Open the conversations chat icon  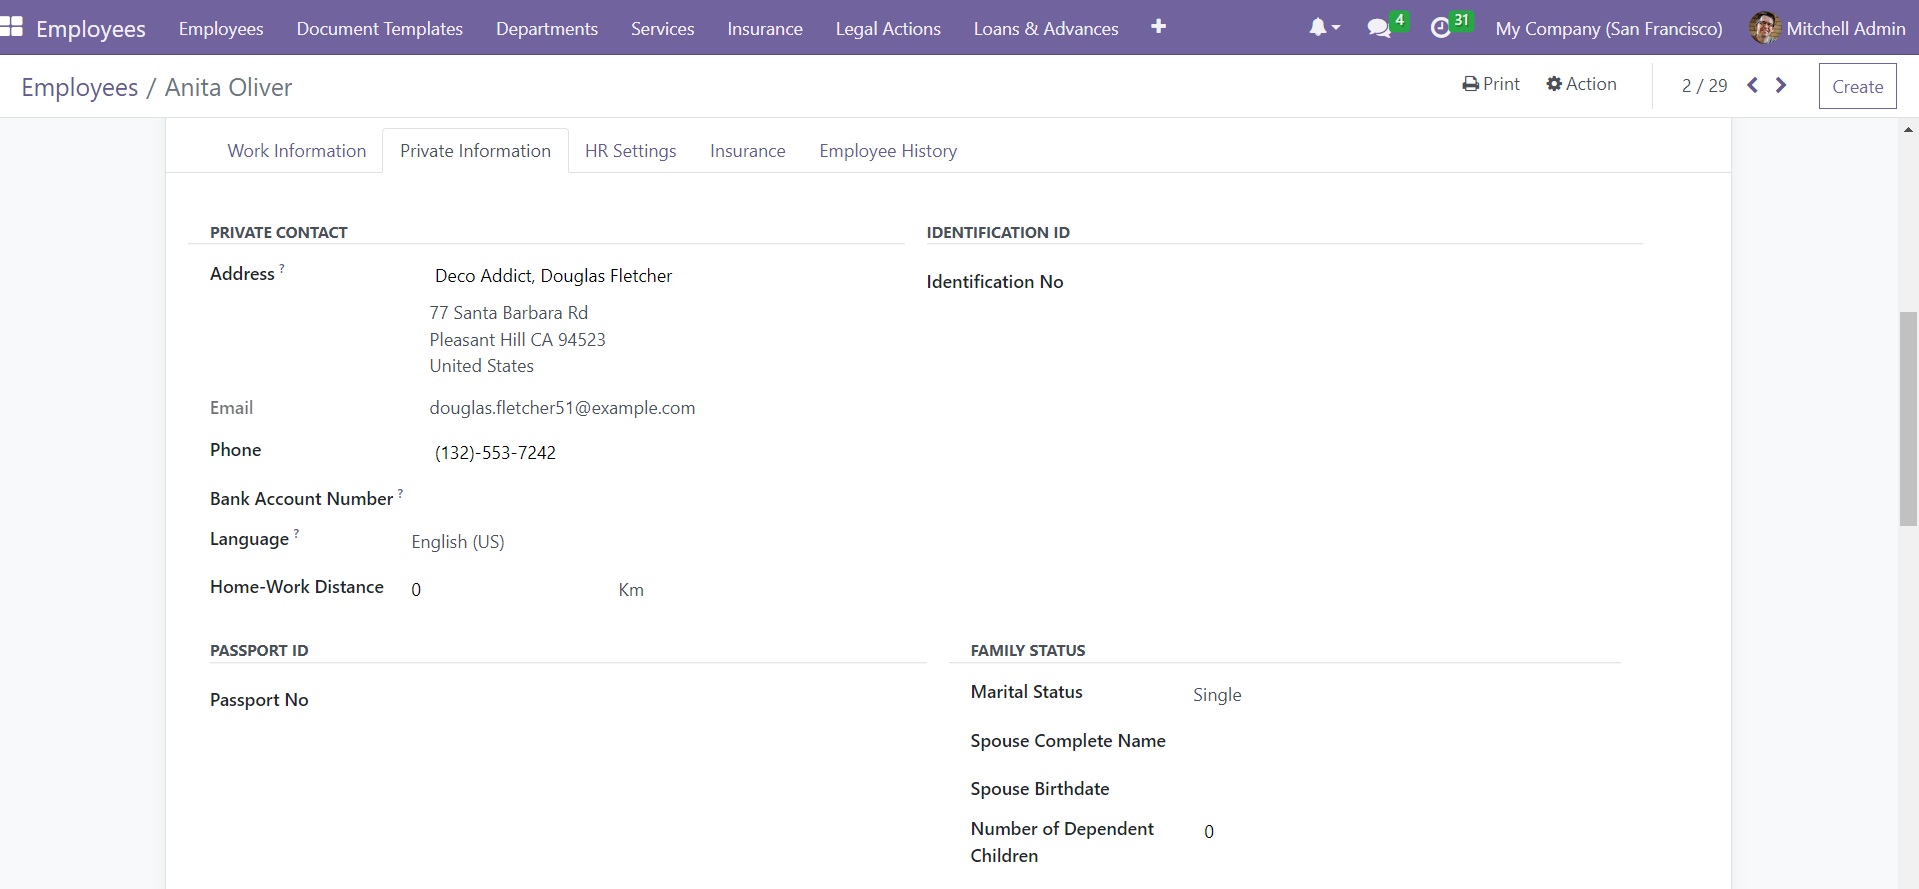[1379, 28]
